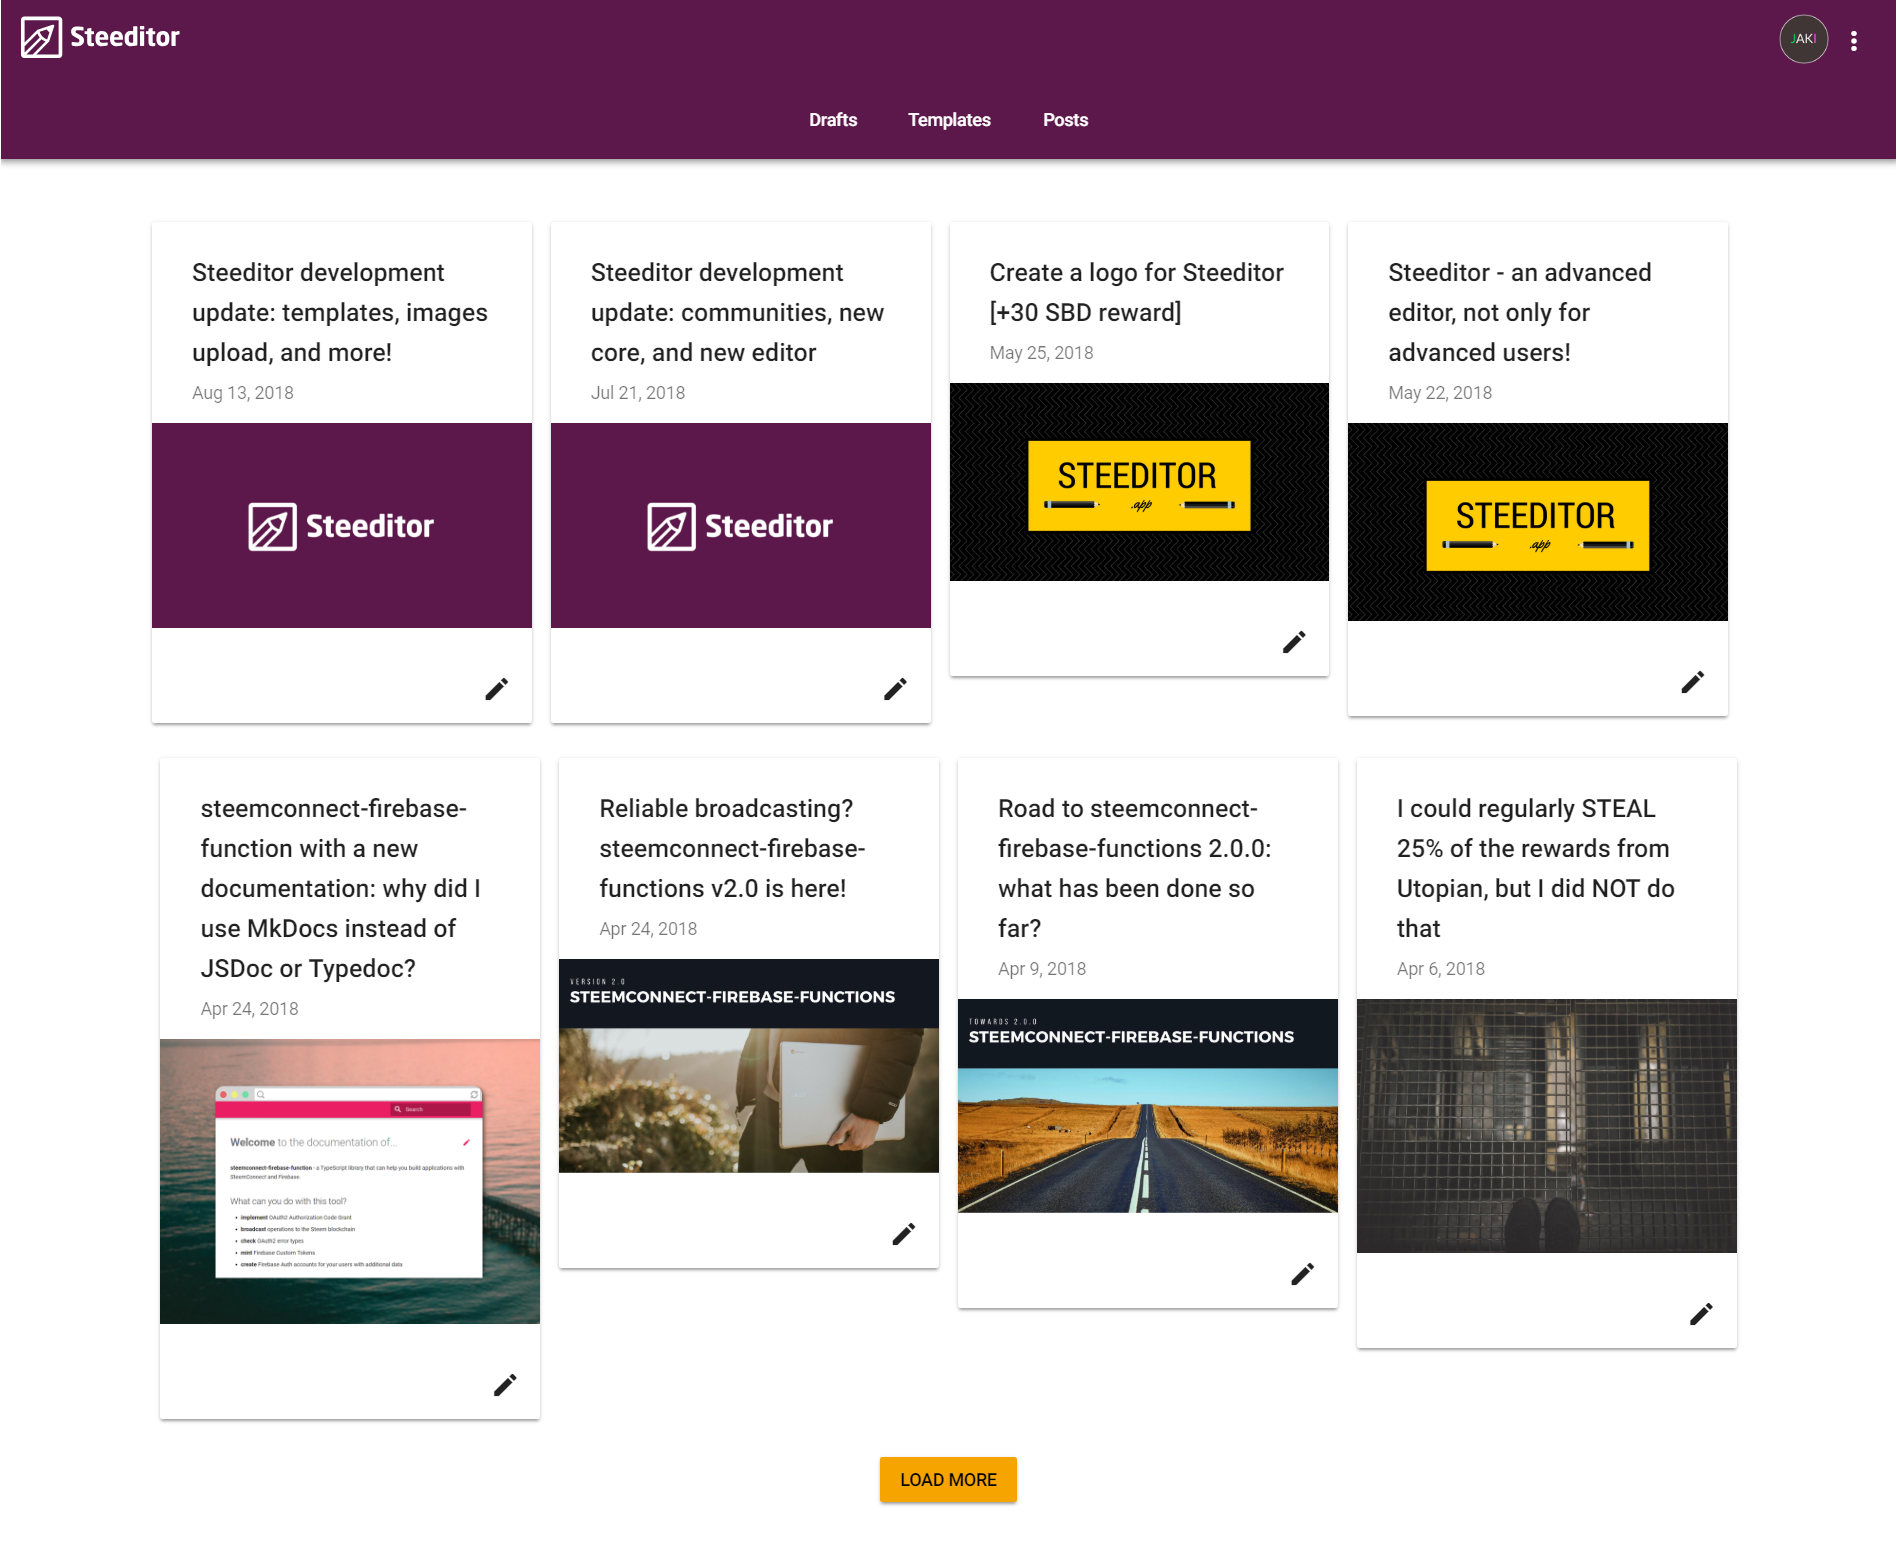The image size is (1897, 1547).
Task: Open thumbnail of communities, new core post
Action: pos(741,526)
